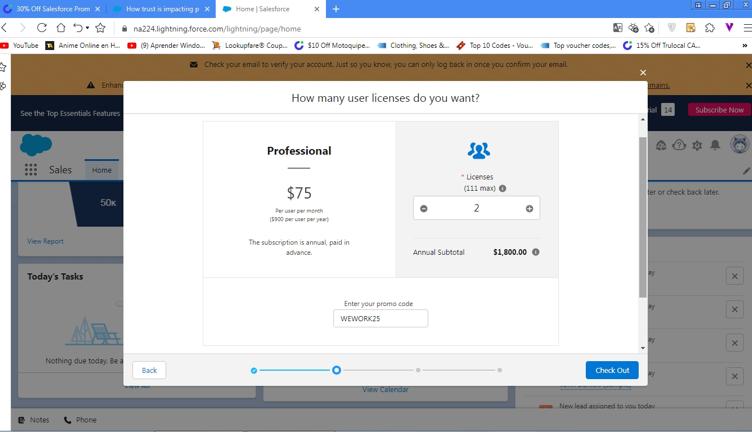This screenshot has width=752, height=432.
Task: Click the browser back arrow
Action: pyautogui.click(x=4, y=28)
